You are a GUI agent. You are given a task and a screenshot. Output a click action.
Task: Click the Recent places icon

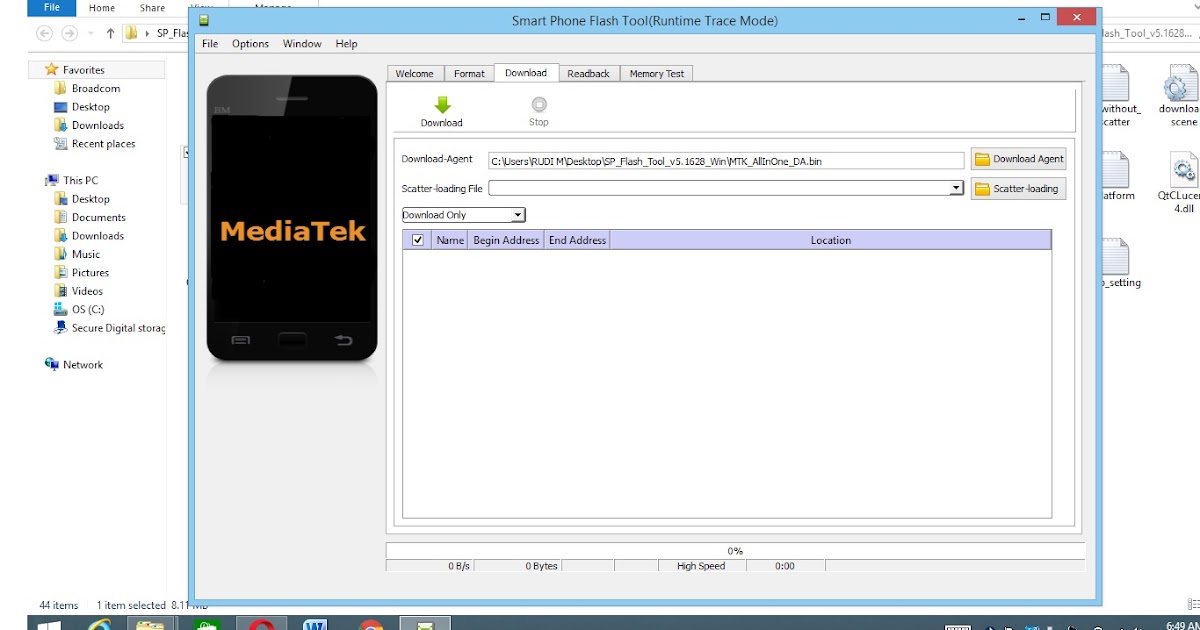click(x=62, y=144)
